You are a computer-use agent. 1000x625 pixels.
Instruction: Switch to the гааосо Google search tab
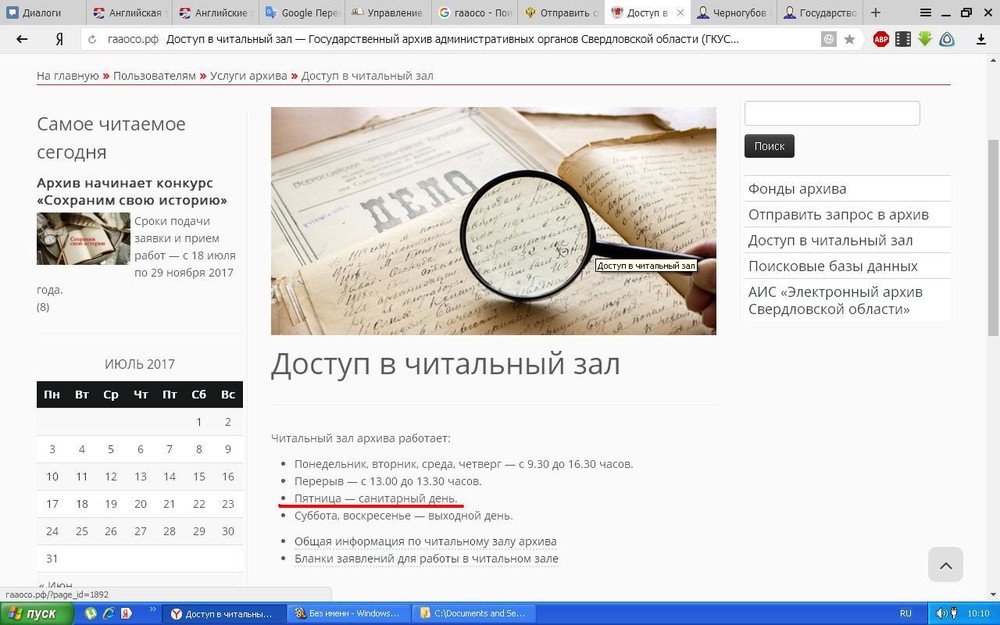[x=474, y=12]
